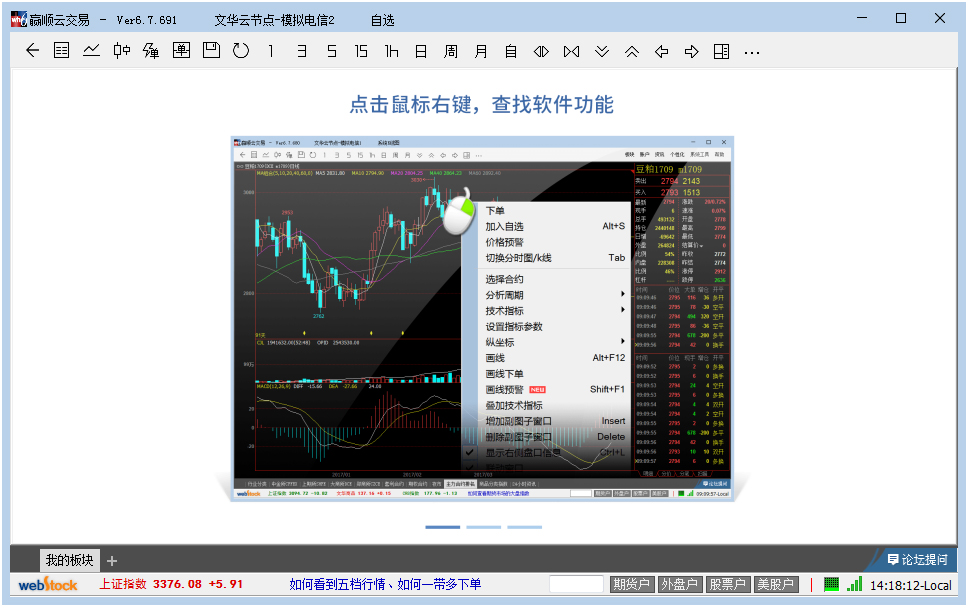Open the 论坛提问 forum button
This screenshot has height=608, width=969.
pos(917,559)
